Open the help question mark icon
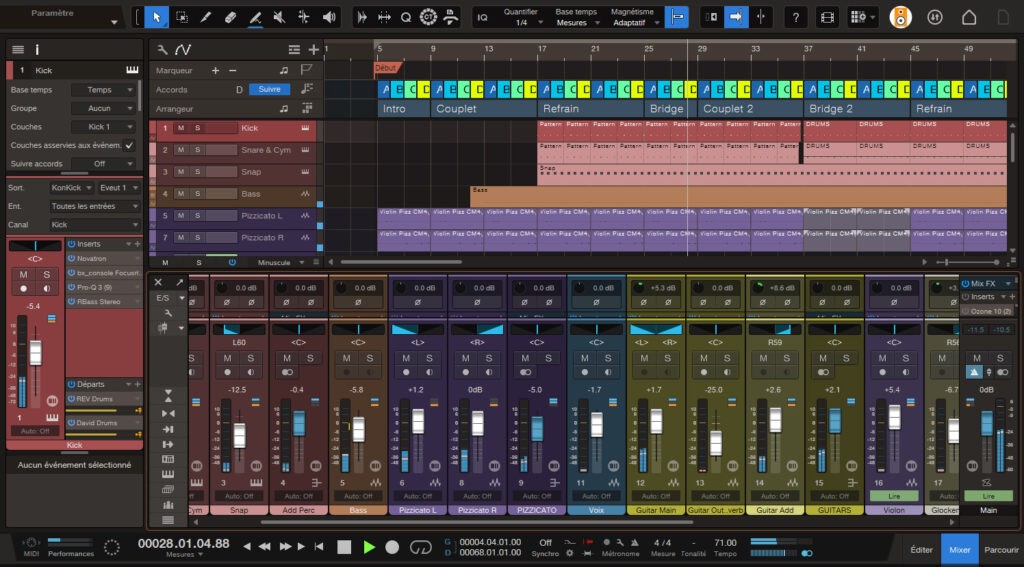 (796, 17)
